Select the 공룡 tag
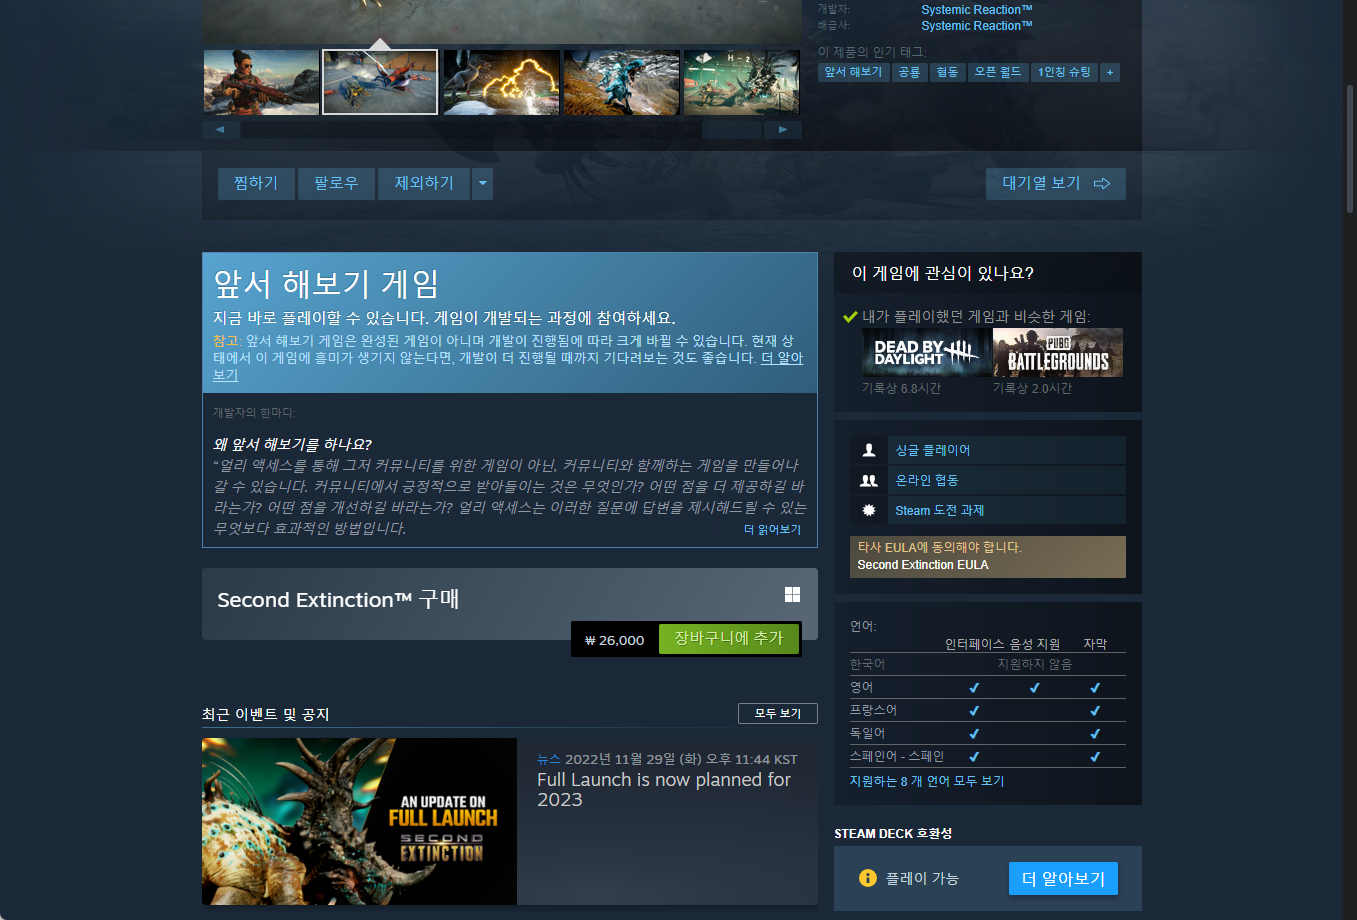This screenshot has width=1357, height=920. pos(909,72)
